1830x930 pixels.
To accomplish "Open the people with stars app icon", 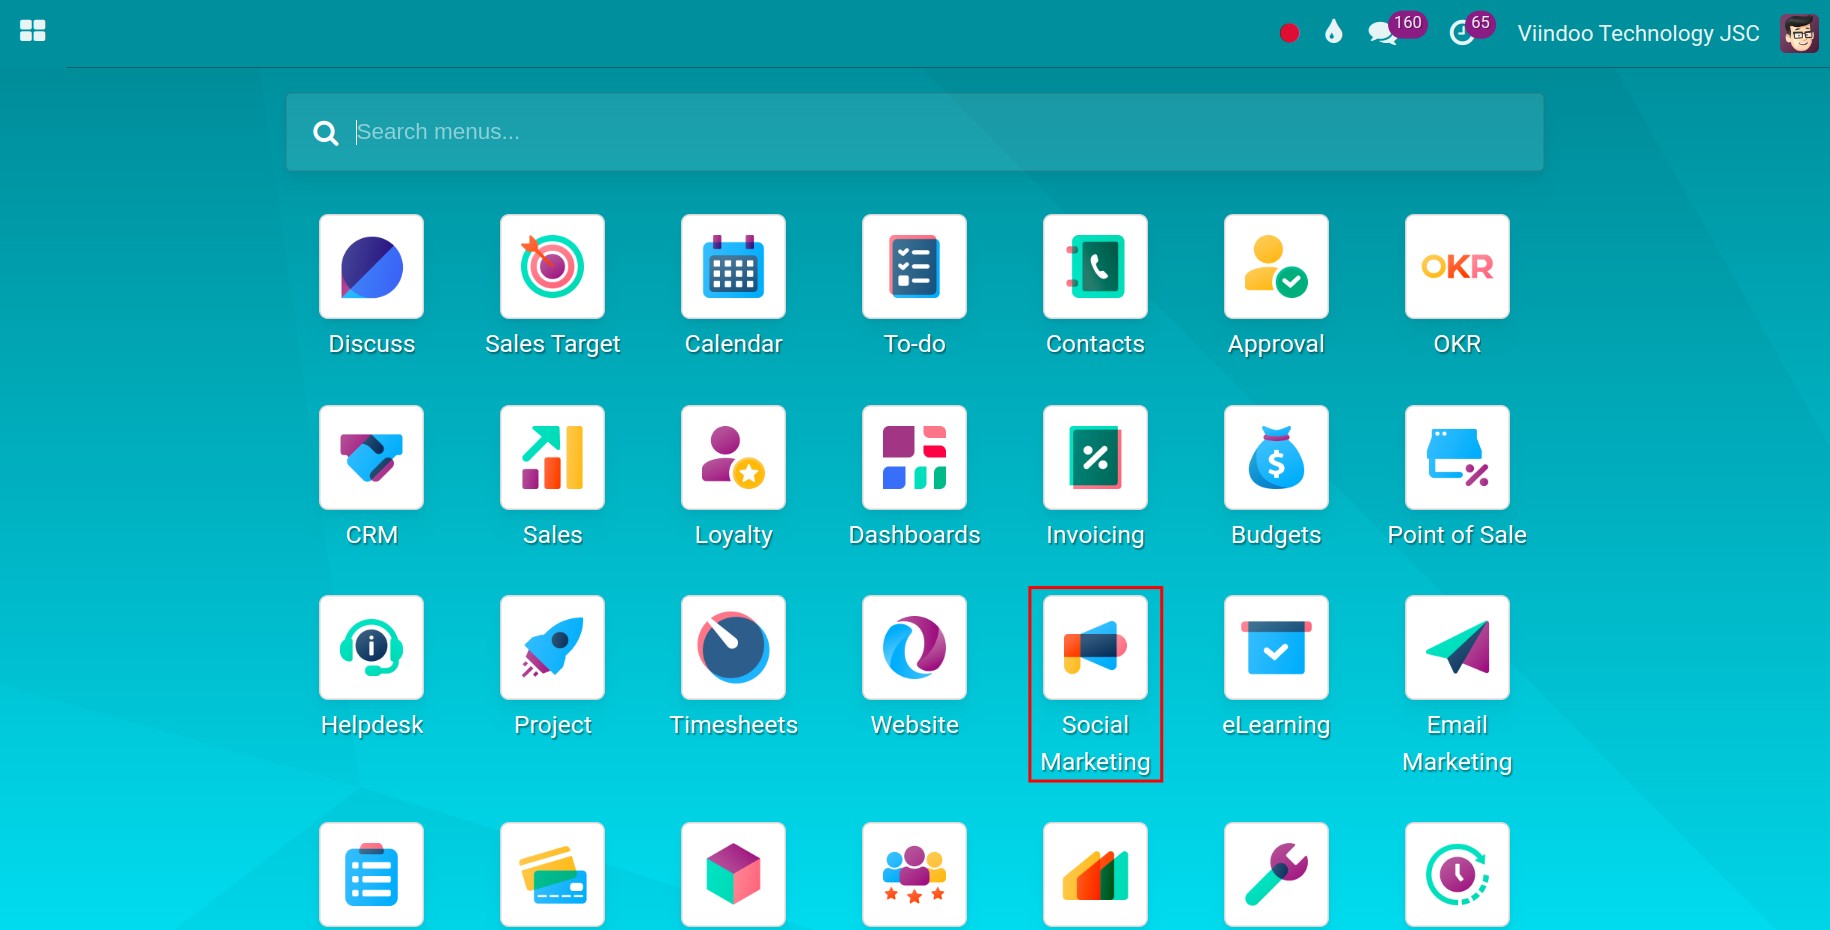I will click(x=914, y=874).
